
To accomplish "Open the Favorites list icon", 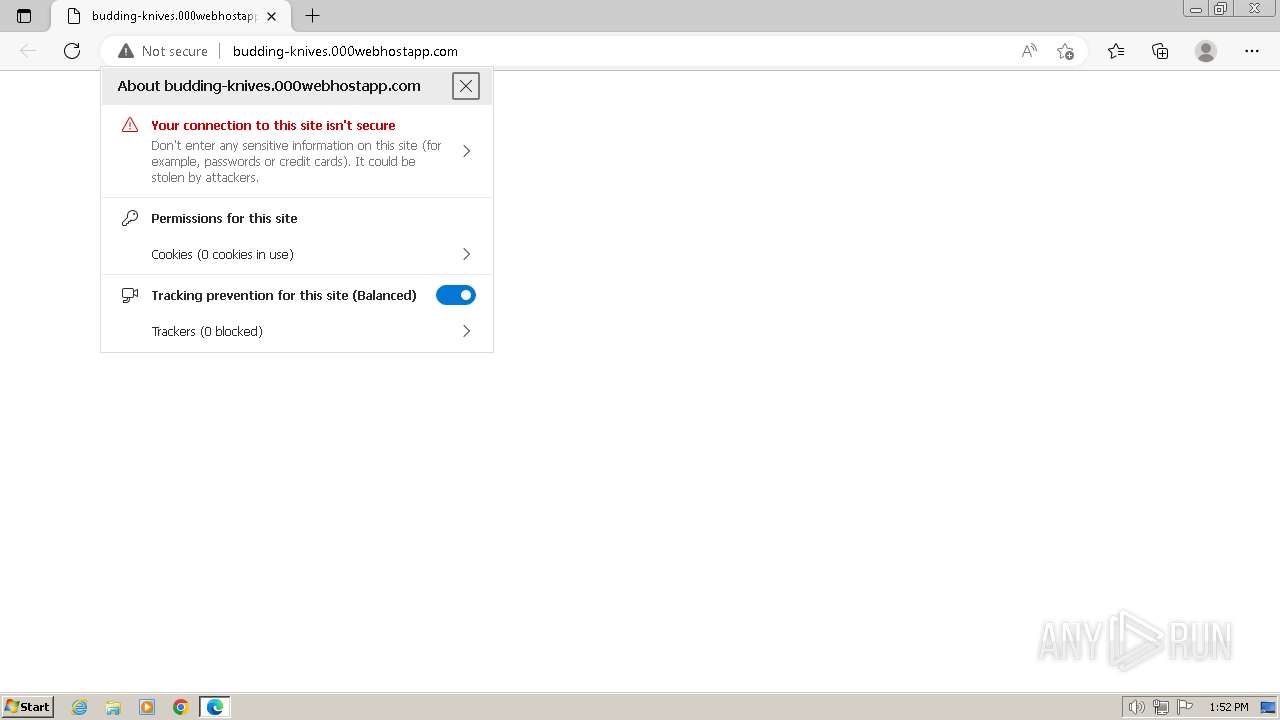I will tap(1116, 51).
